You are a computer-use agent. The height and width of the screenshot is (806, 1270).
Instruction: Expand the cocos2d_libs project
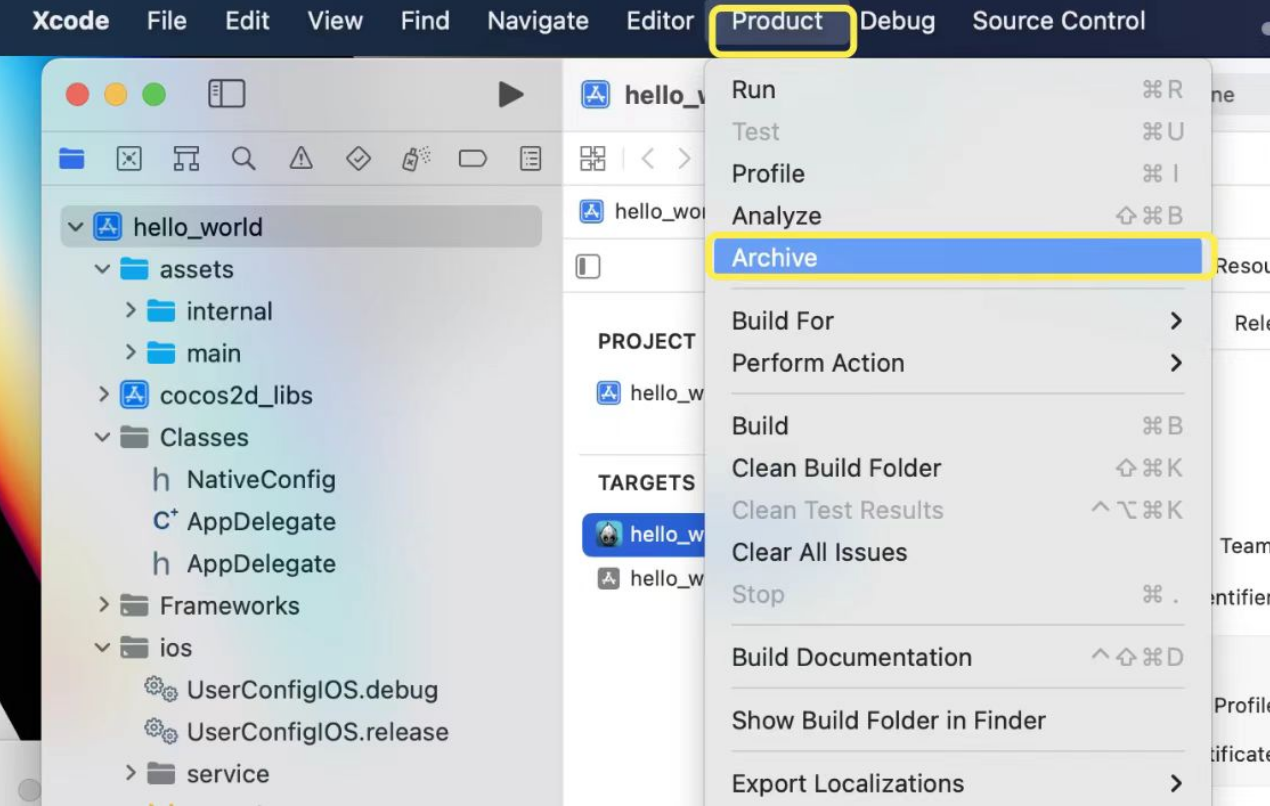pos(103,395)
